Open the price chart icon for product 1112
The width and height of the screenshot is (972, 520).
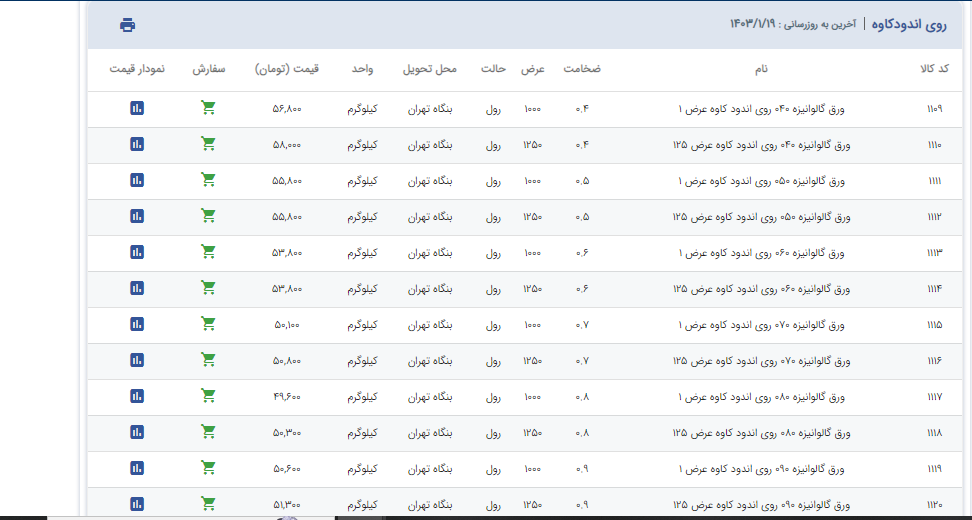[137, 216]
